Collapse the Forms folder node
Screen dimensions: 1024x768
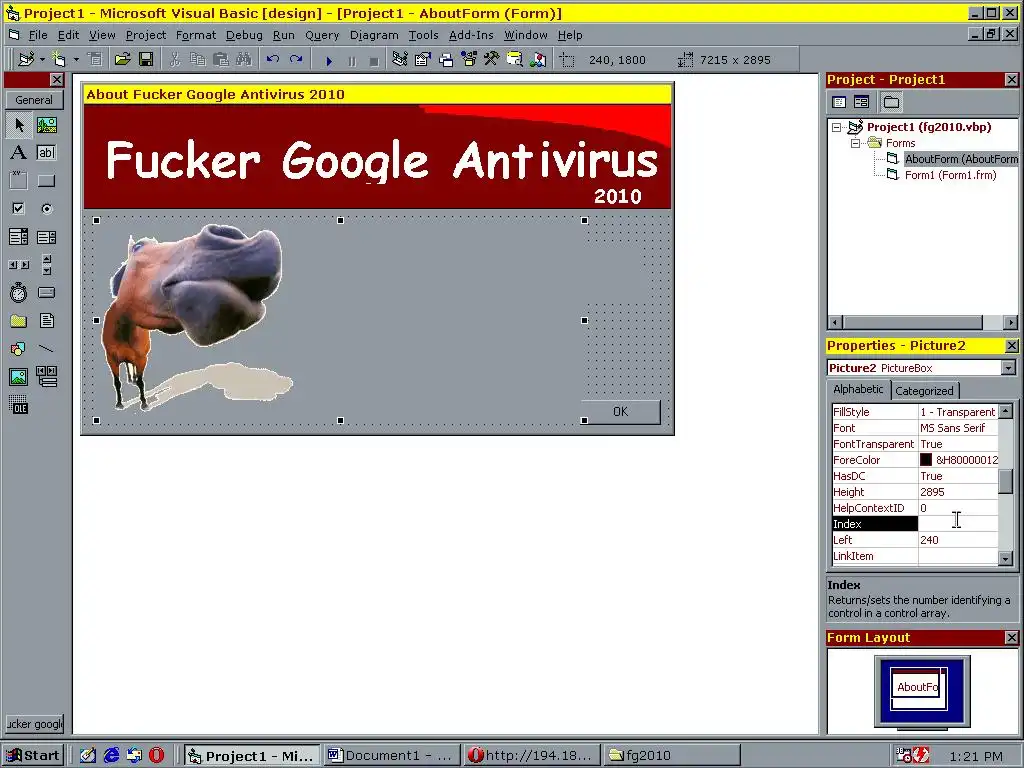click(855, 143)
